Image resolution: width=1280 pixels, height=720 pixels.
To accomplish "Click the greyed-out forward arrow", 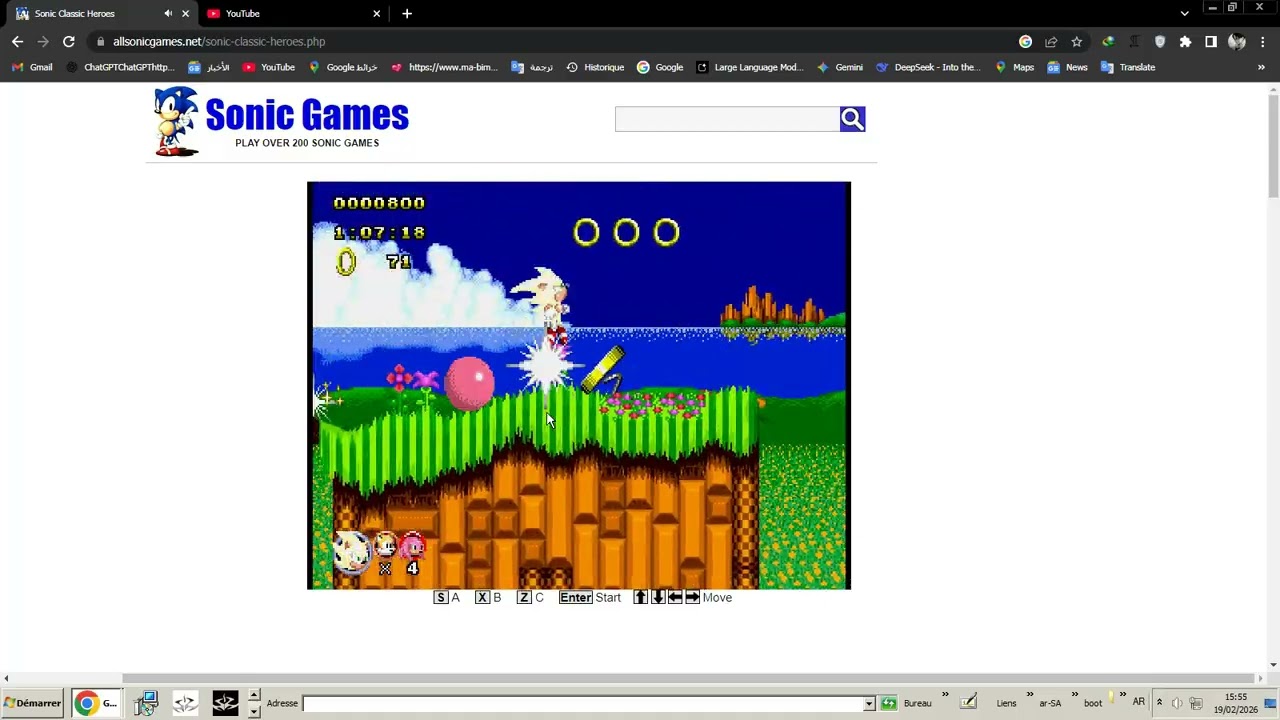I will coord(42,41).
